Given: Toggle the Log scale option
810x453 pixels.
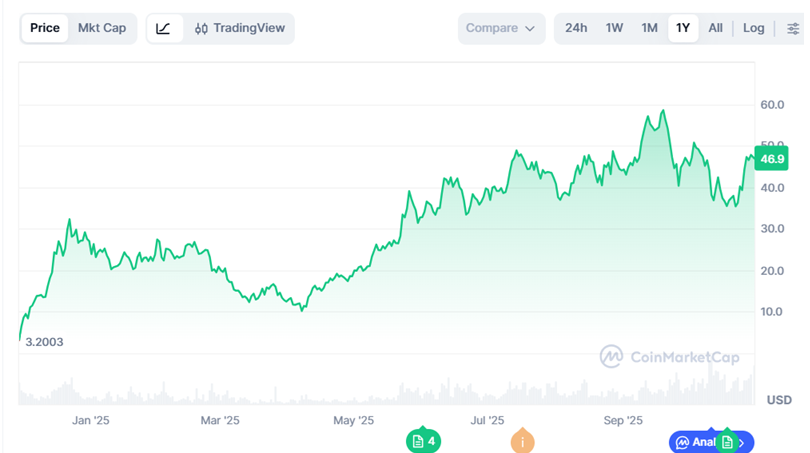Looking at the screenshot, I should point(753,28).
